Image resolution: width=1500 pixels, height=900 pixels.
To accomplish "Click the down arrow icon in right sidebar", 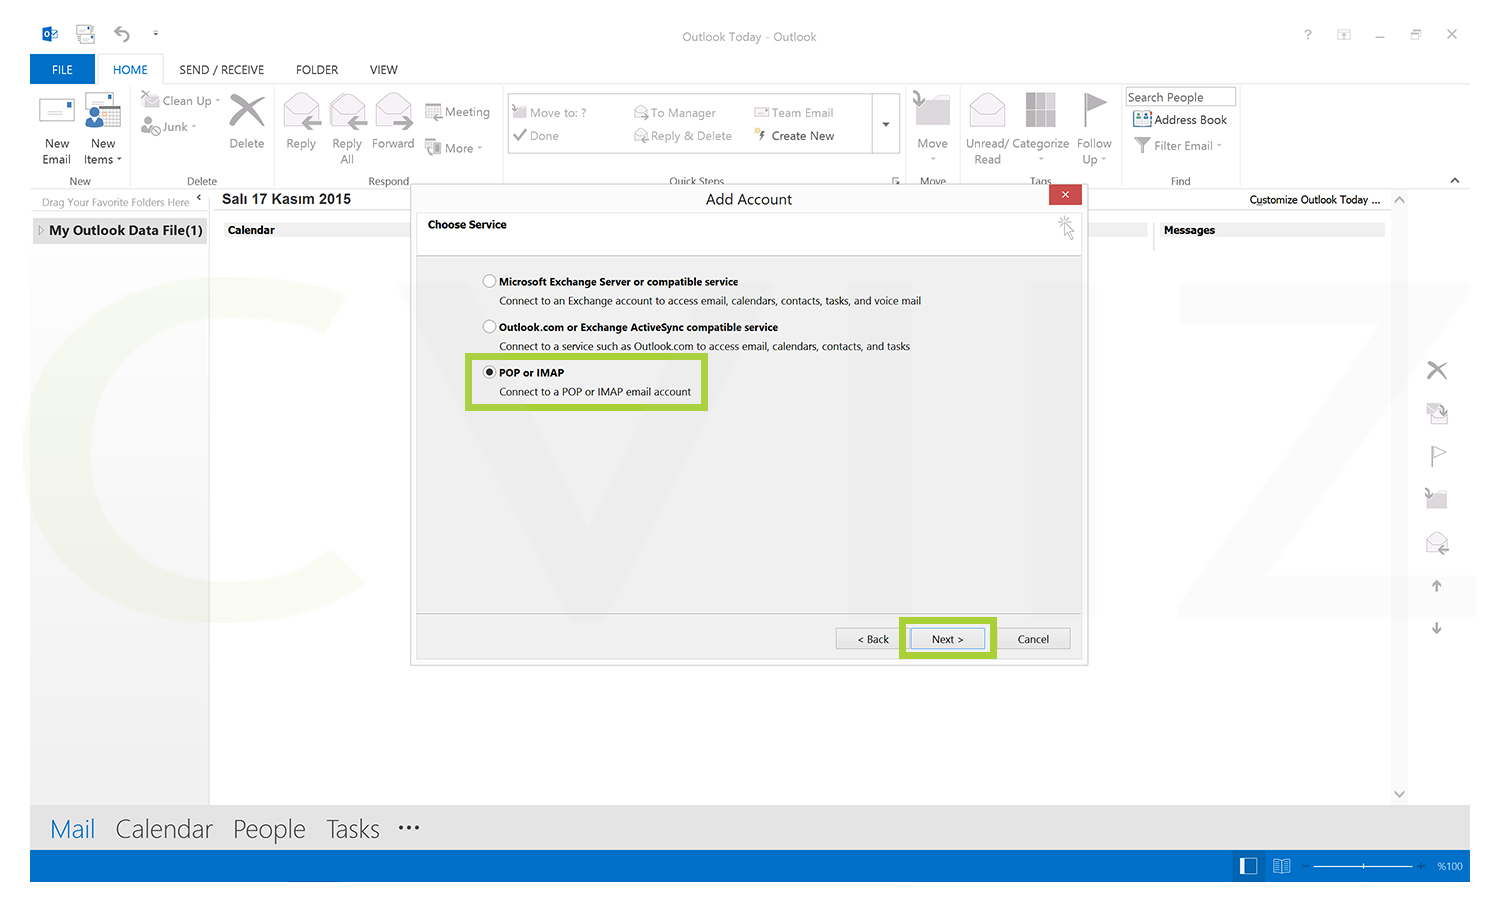I will pos(1437,628).
